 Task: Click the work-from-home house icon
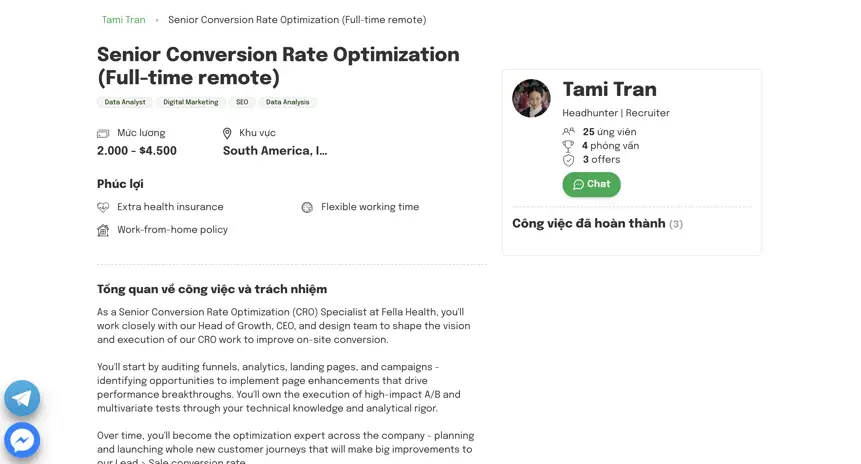point(103,230)
